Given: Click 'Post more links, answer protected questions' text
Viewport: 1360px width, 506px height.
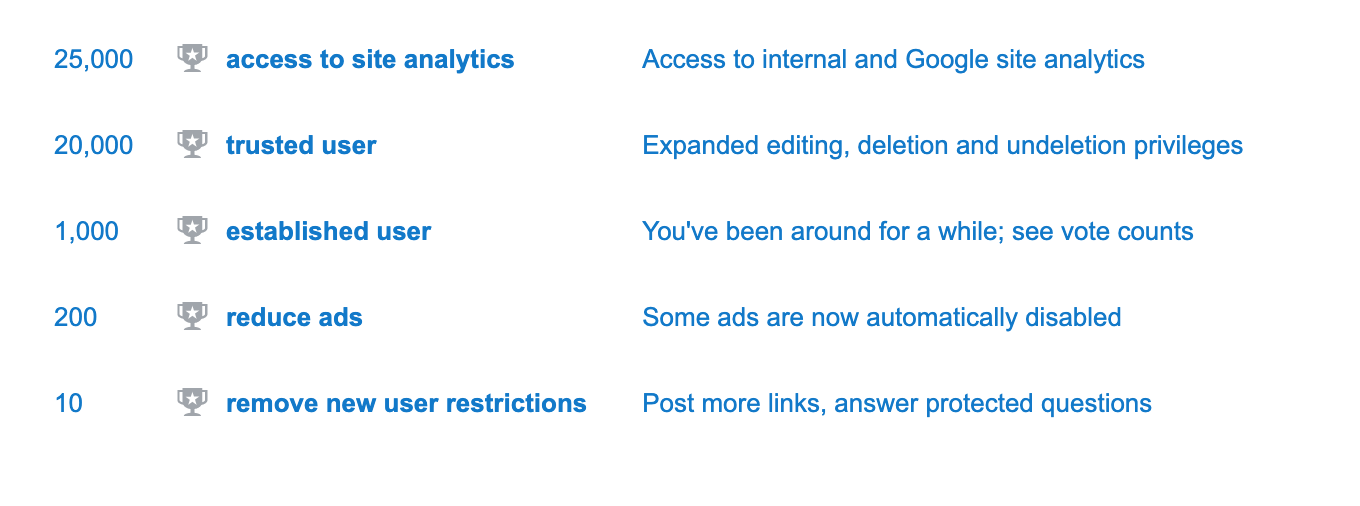Looking at the screenshot, I should point(897,404).
